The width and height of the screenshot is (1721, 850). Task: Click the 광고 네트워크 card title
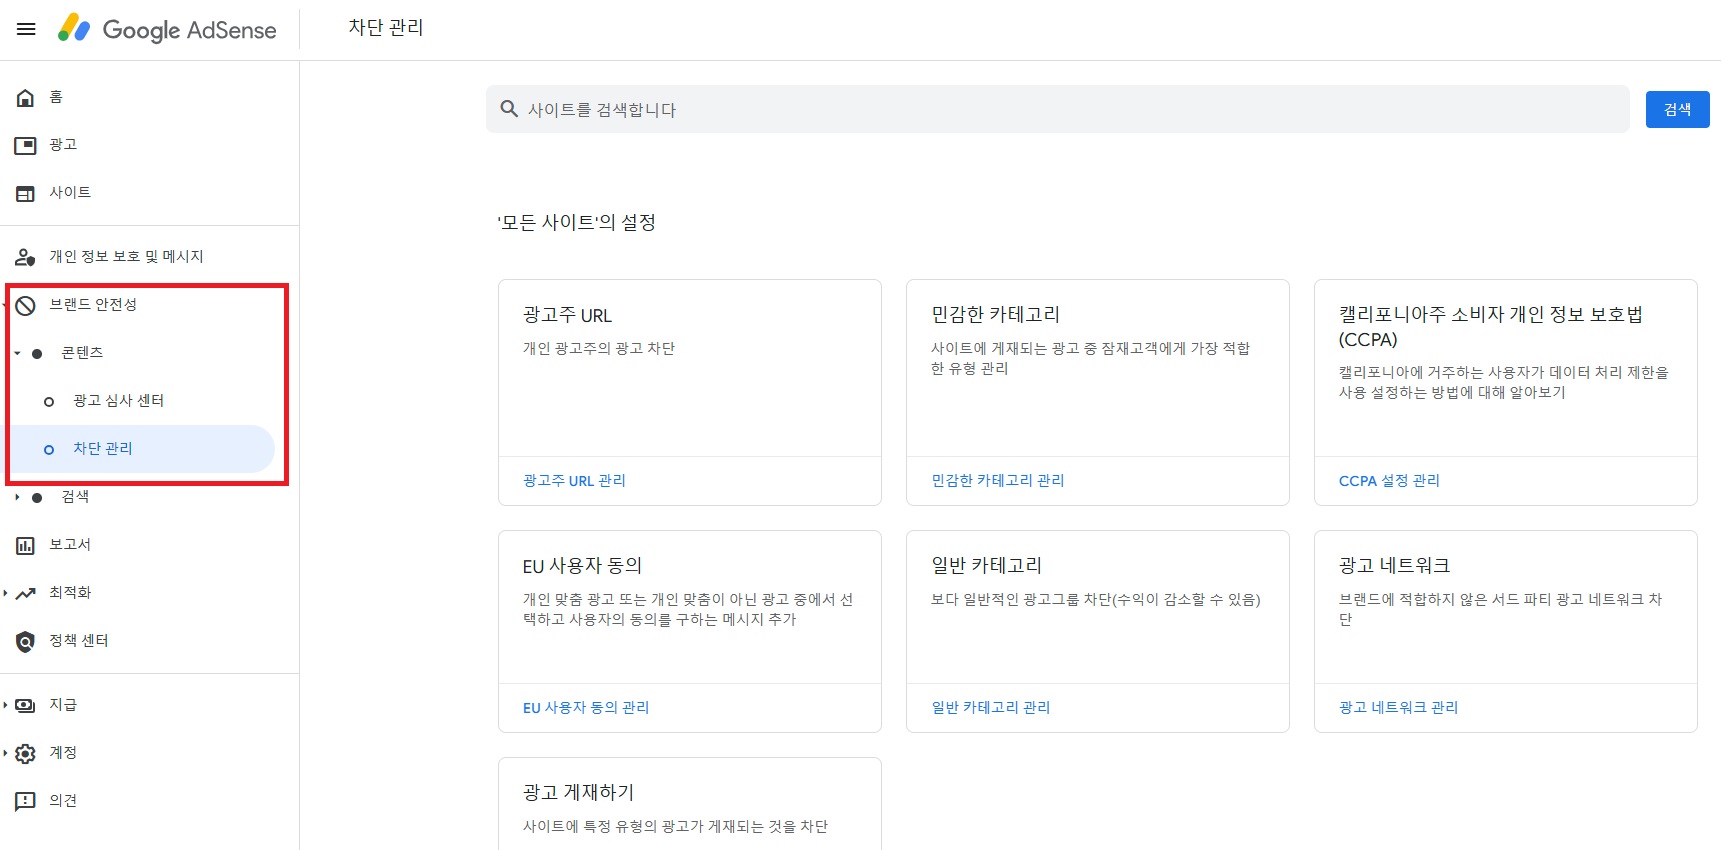pyautogui.click(x=1394, y=566)
